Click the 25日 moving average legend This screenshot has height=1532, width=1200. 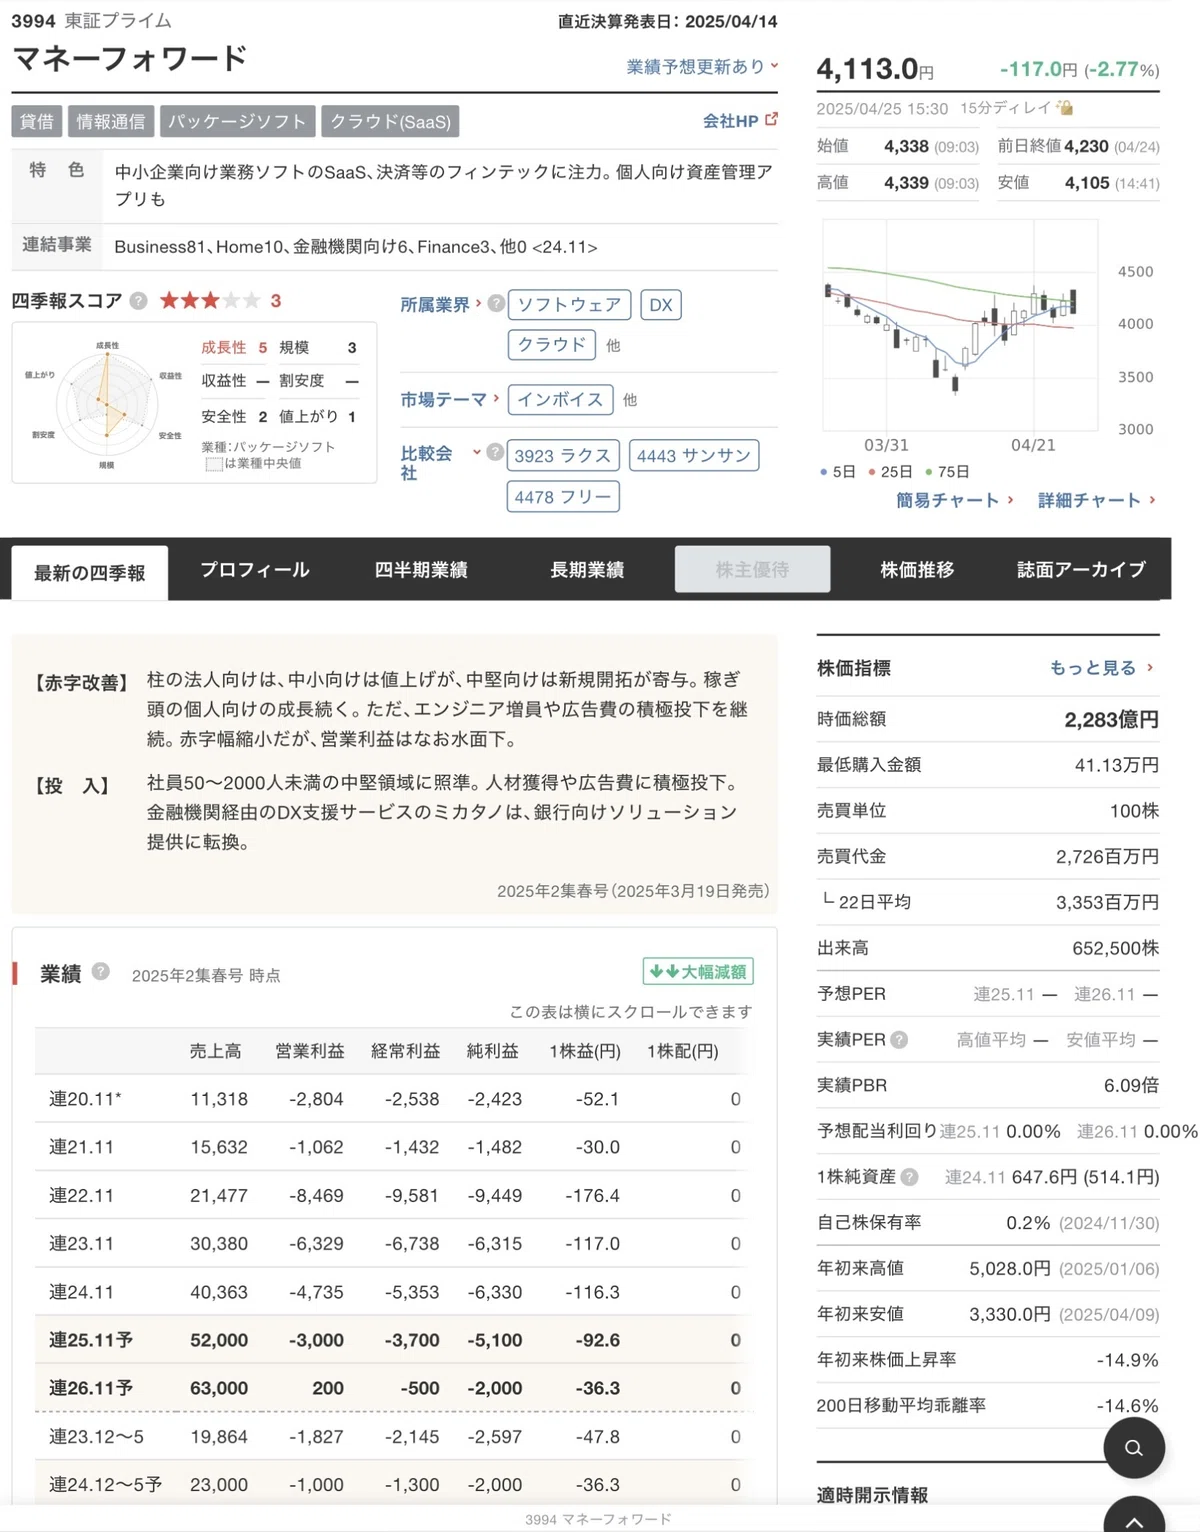point(890,471)
